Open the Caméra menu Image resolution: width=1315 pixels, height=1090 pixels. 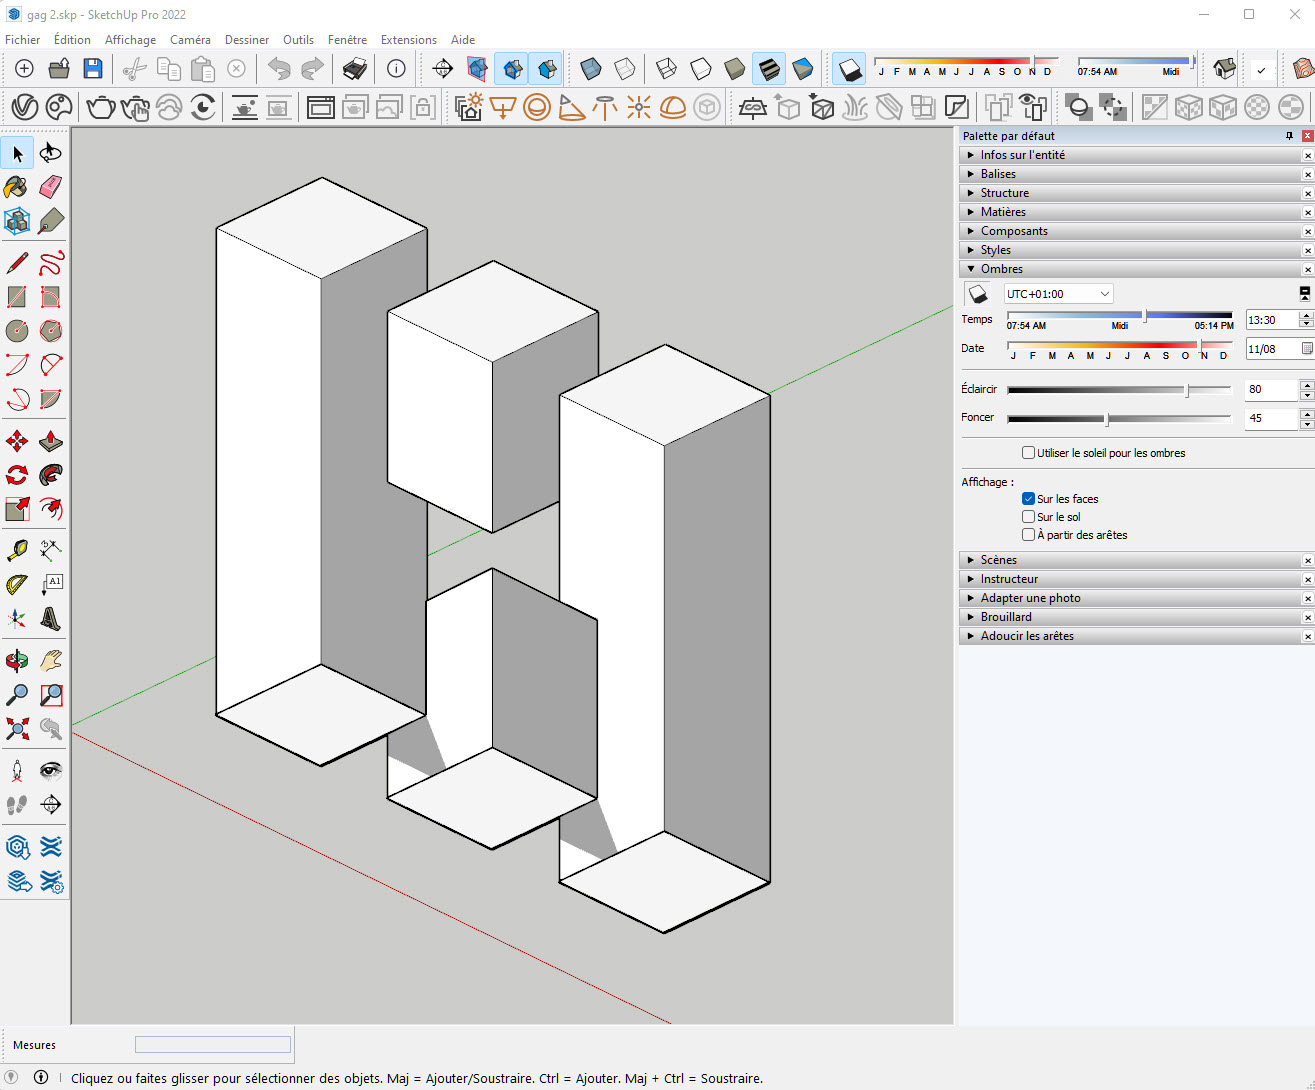pos(190,40)
